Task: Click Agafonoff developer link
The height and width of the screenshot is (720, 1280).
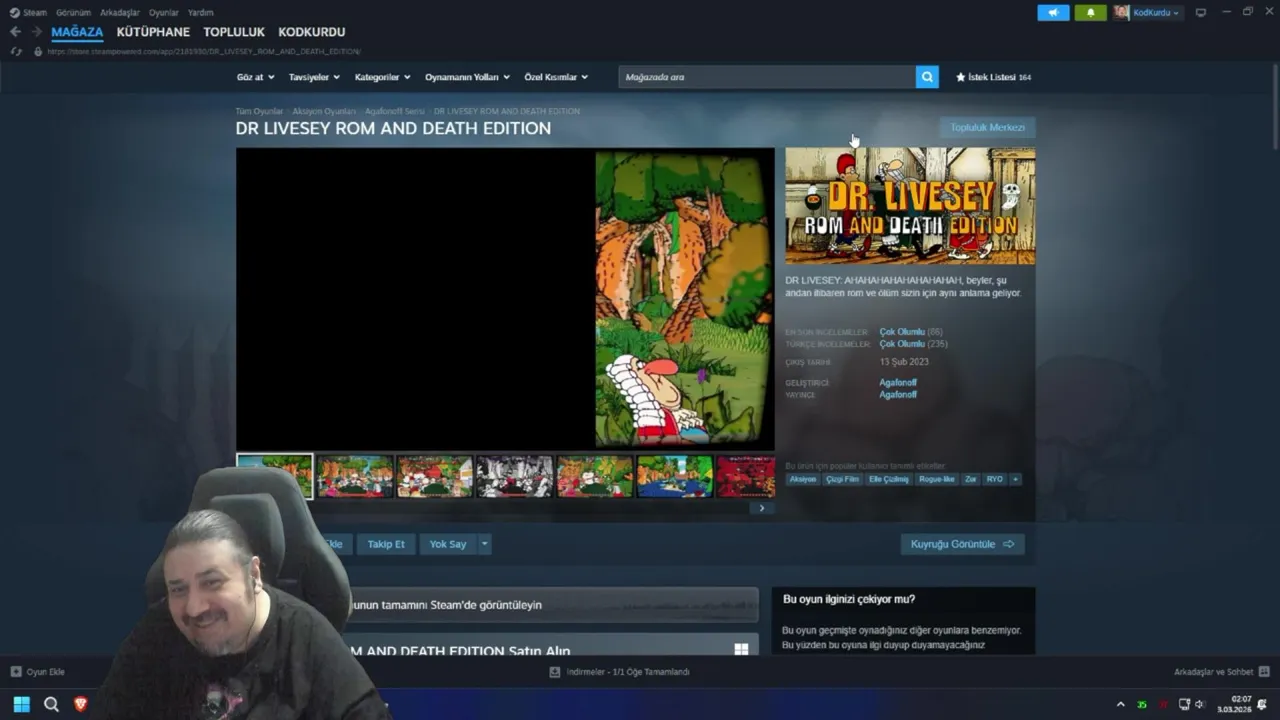Action: pyautogui.click(x=898, y=382)
